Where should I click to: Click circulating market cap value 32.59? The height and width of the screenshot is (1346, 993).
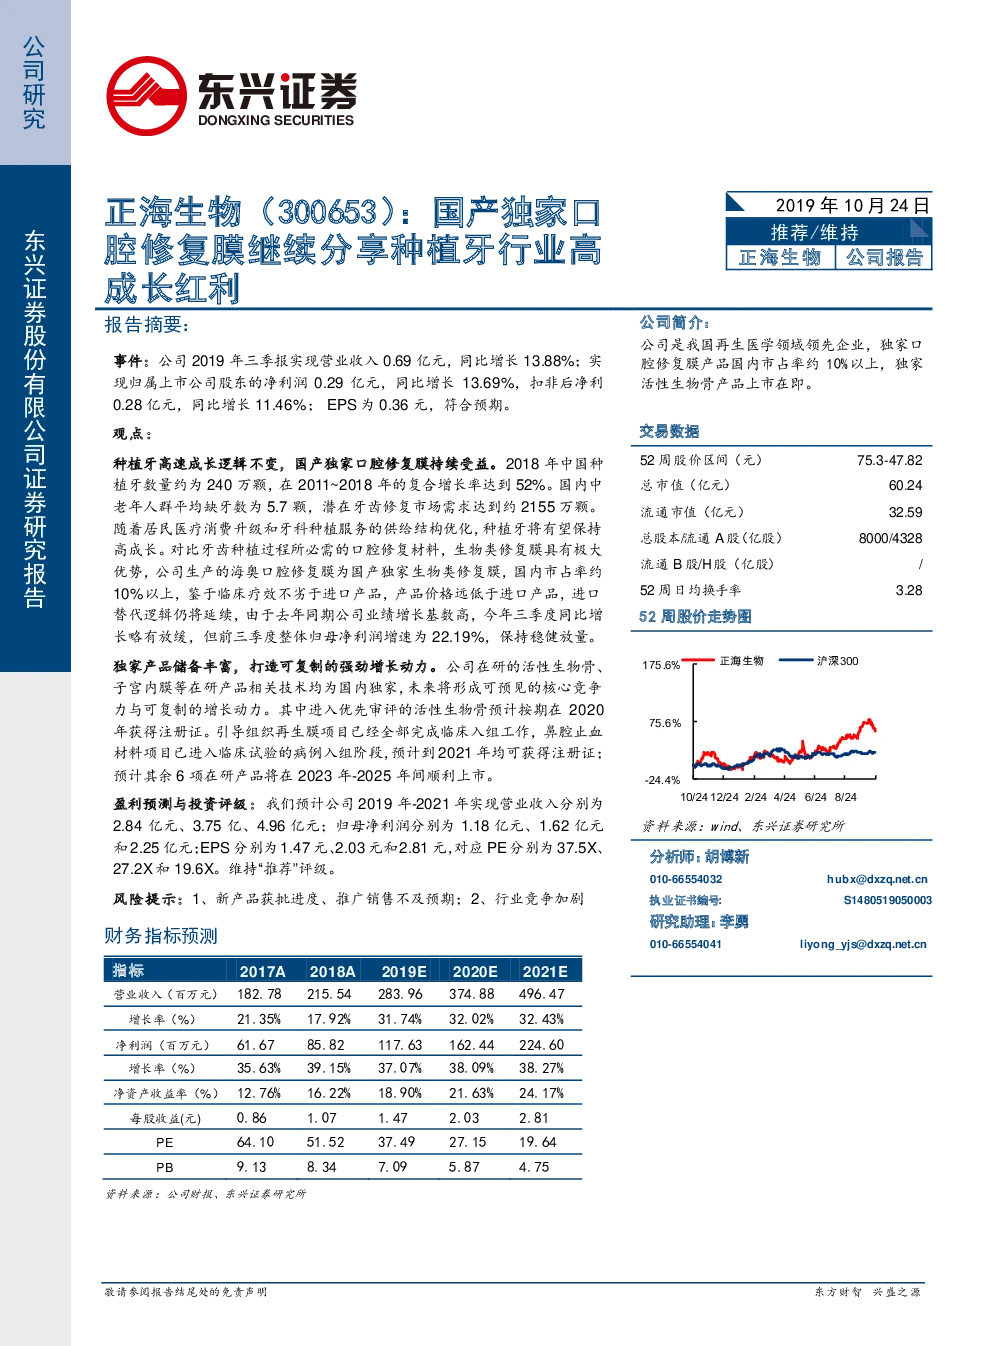905,512
